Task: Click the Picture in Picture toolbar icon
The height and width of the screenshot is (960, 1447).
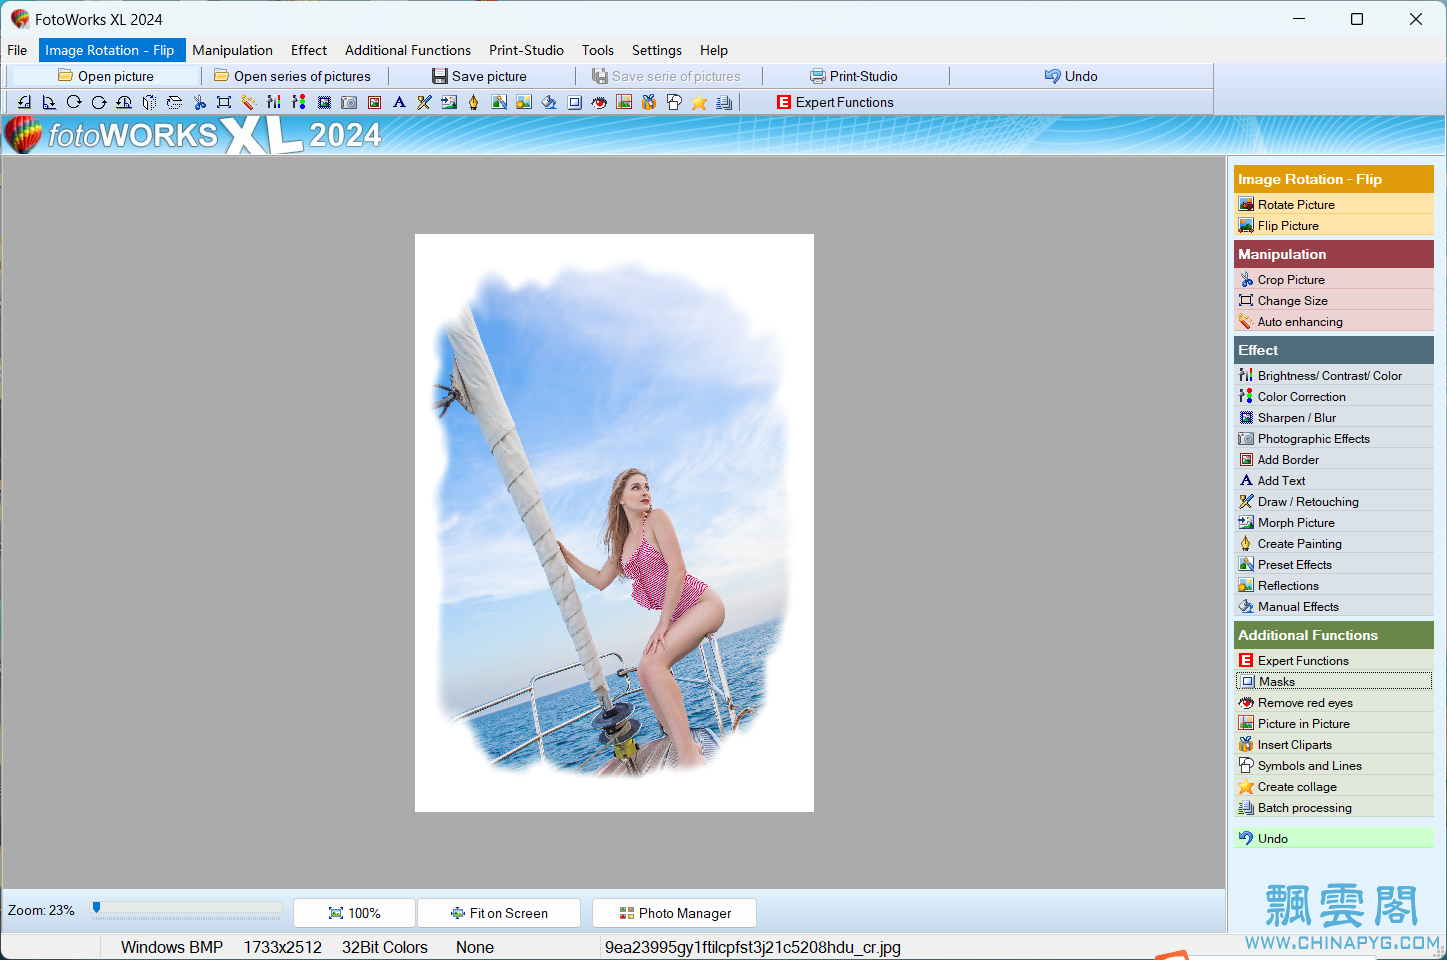Action: 624,102
